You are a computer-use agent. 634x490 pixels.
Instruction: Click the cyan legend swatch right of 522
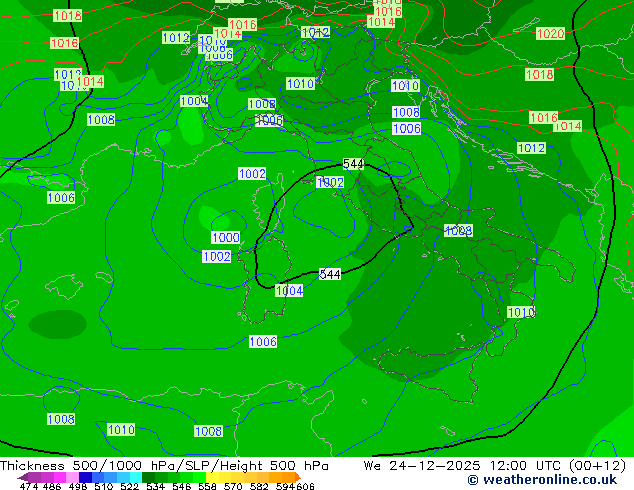pyautogui.click(x=136, y=477)
